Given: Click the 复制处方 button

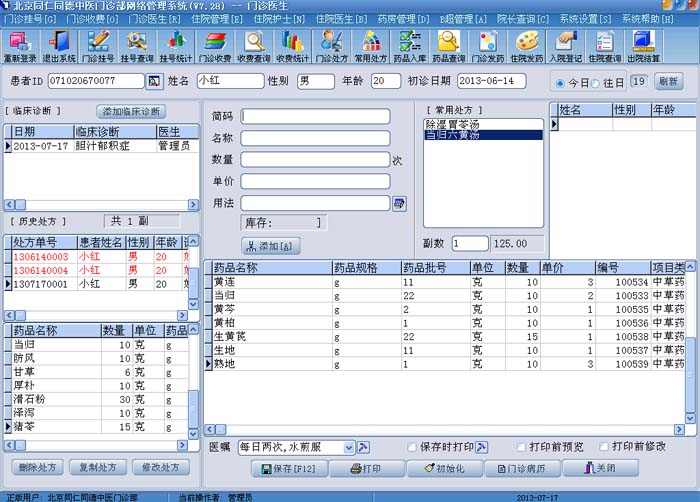Looking at the screenshot, I should point(98,468).
